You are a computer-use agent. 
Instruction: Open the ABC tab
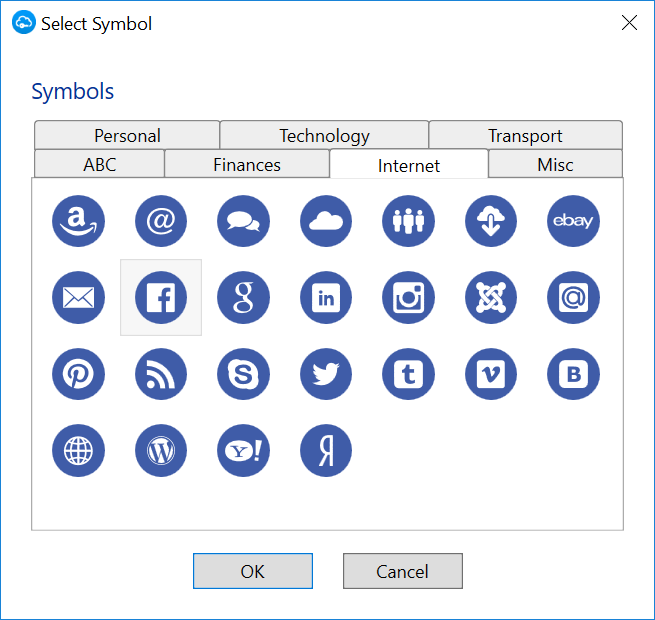(99, 165)
